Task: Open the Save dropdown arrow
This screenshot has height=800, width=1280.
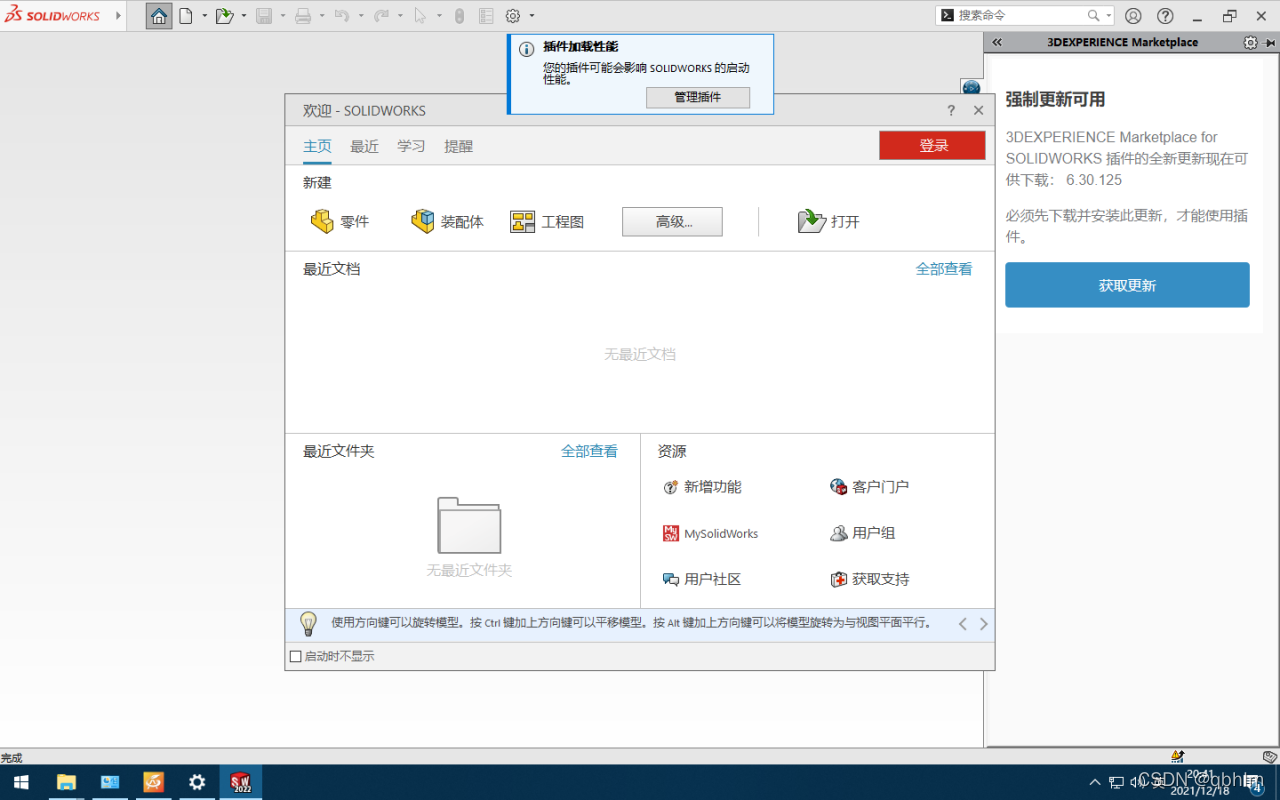Action: click(283, 16)
